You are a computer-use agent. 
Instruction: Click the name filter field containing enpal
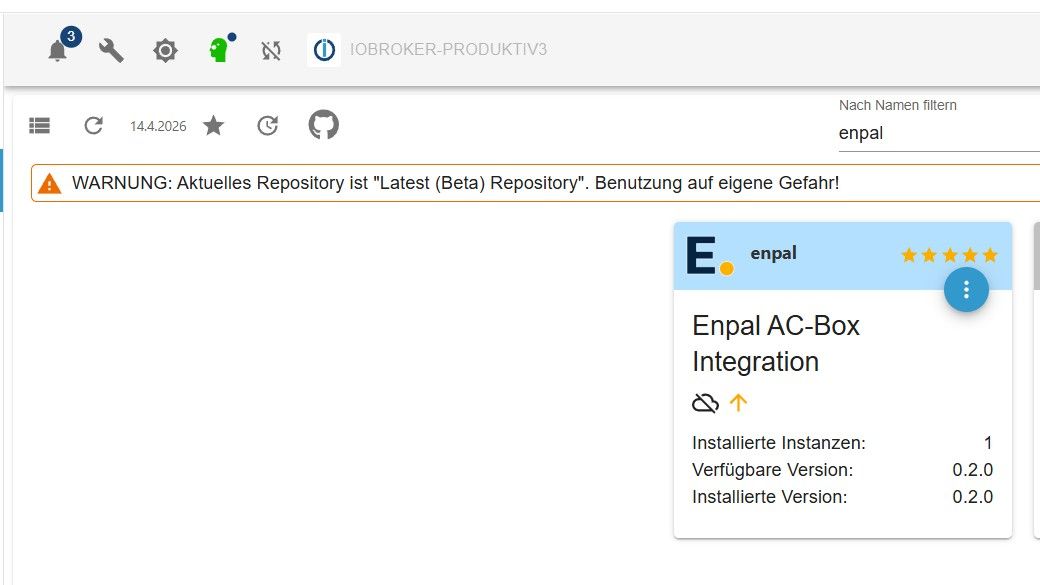[939, 133]
